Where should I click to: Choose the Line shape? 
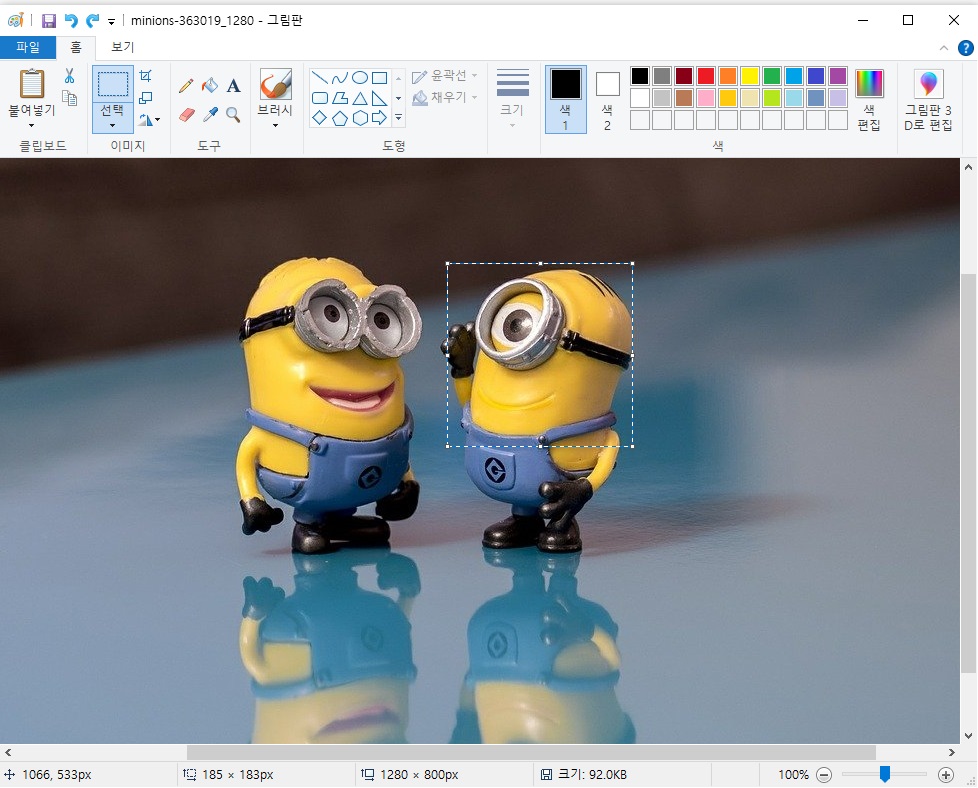click(x=319, y=78)
